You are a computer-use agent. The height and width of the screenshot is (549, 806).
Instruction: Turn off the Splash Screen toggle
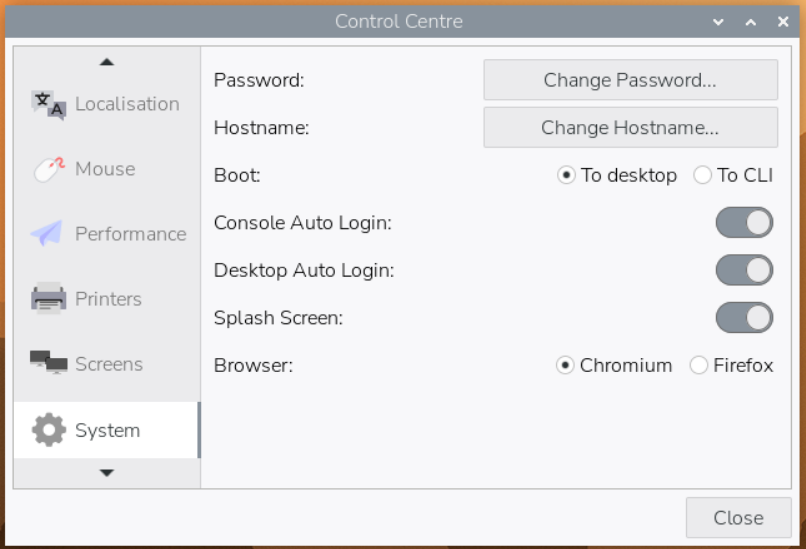tap(744, 318)
